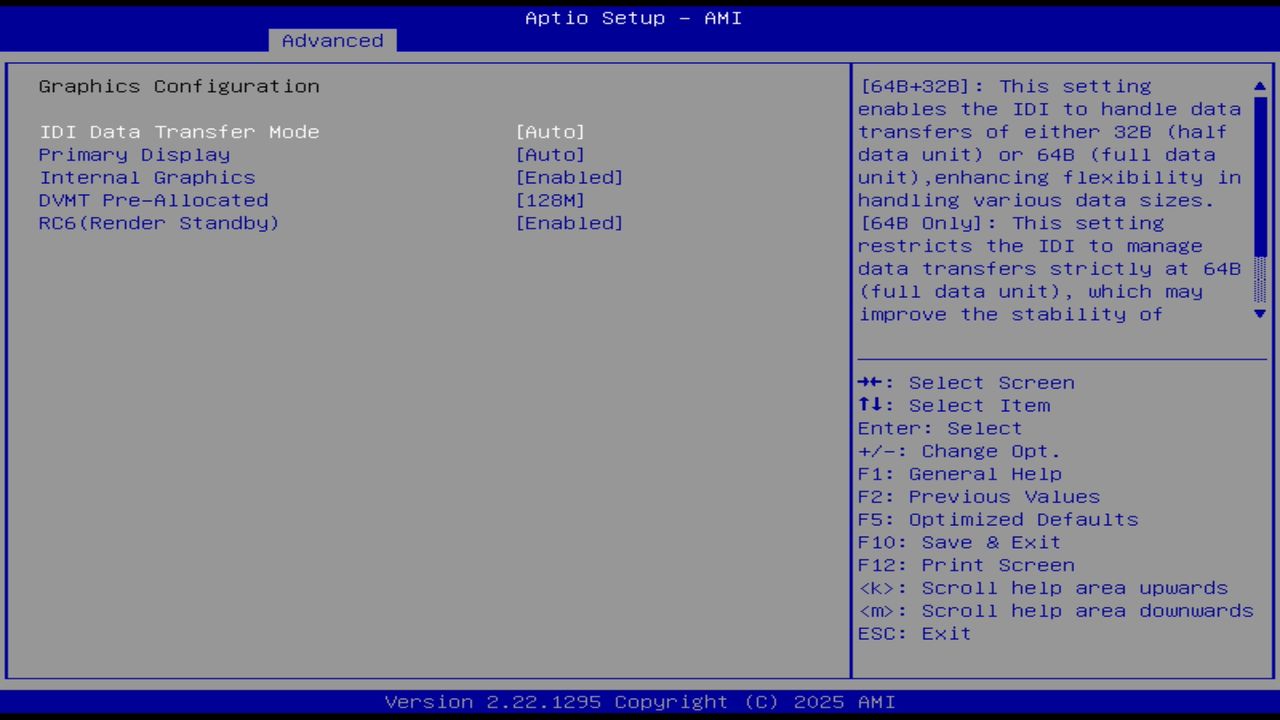
Task: Click the help area scroll-down arrow
Action: point(1259,314)
